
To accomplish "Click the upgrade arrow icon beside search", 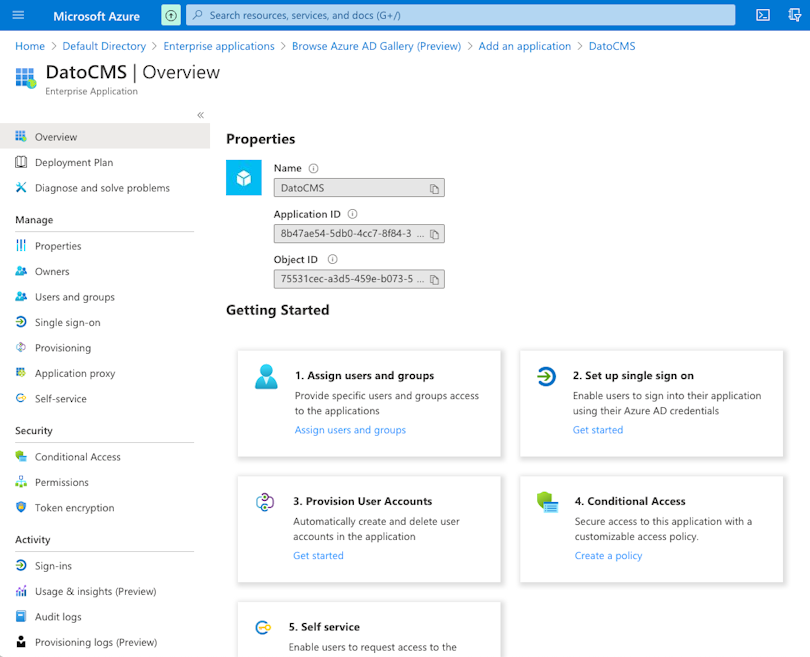I will 171,15.
